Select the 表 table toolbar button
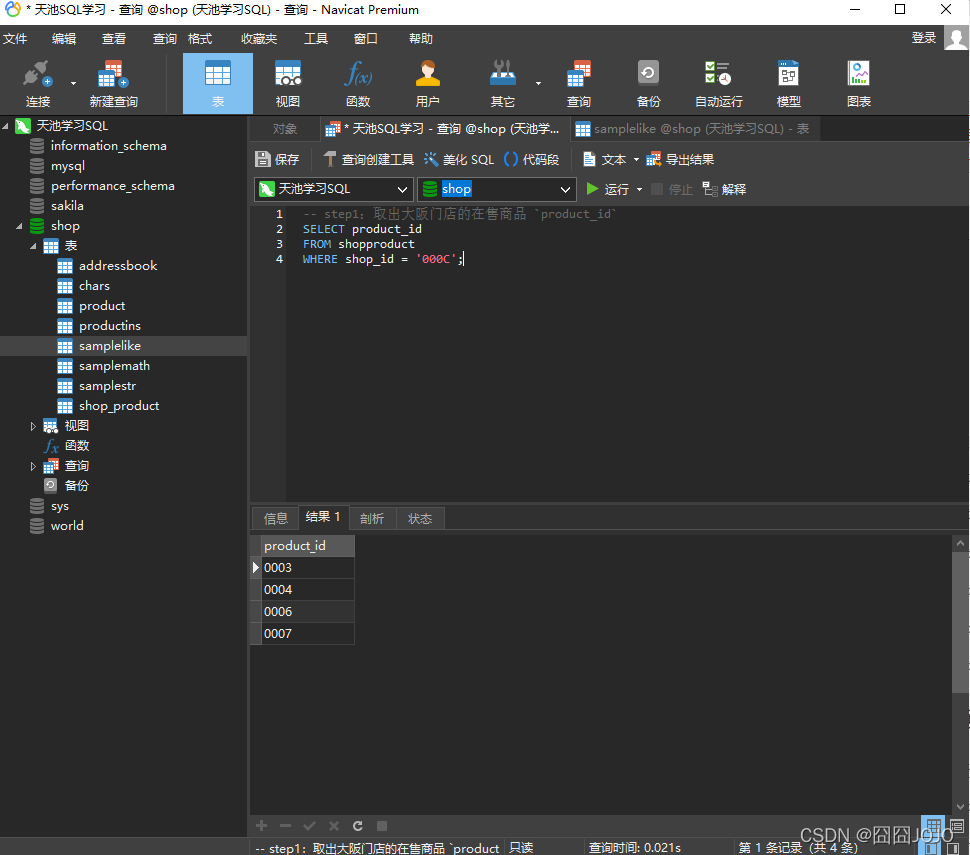Viewport: 970px width, 855px height. (218, 84)
